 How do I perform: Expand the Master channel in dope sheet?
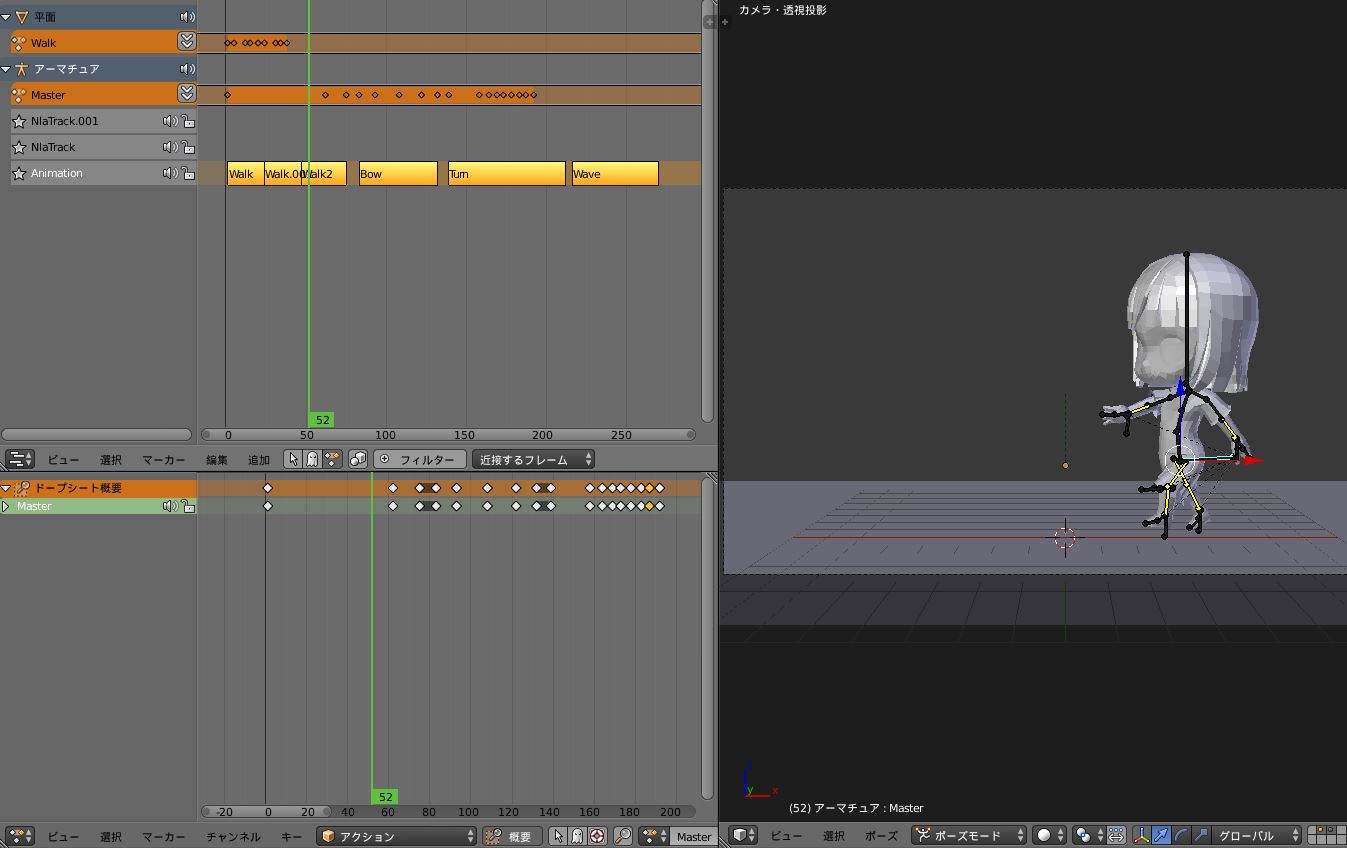click(6, 506)
